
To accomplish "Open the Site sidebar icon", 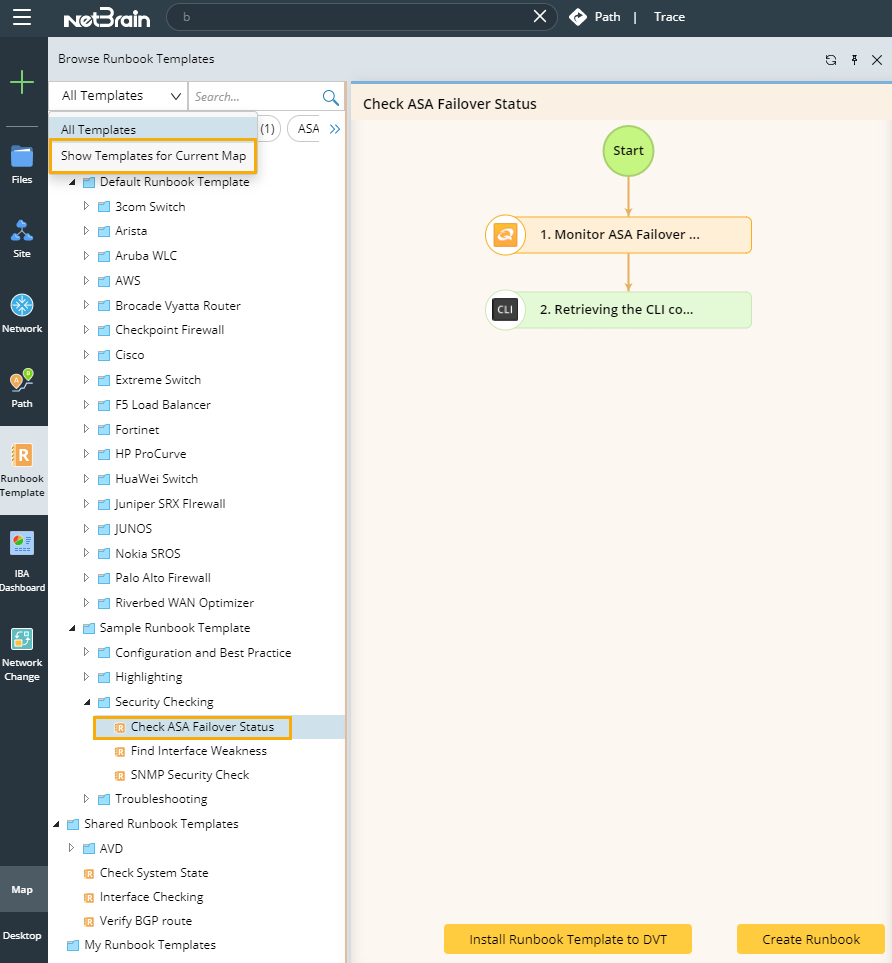I will 22,239.
